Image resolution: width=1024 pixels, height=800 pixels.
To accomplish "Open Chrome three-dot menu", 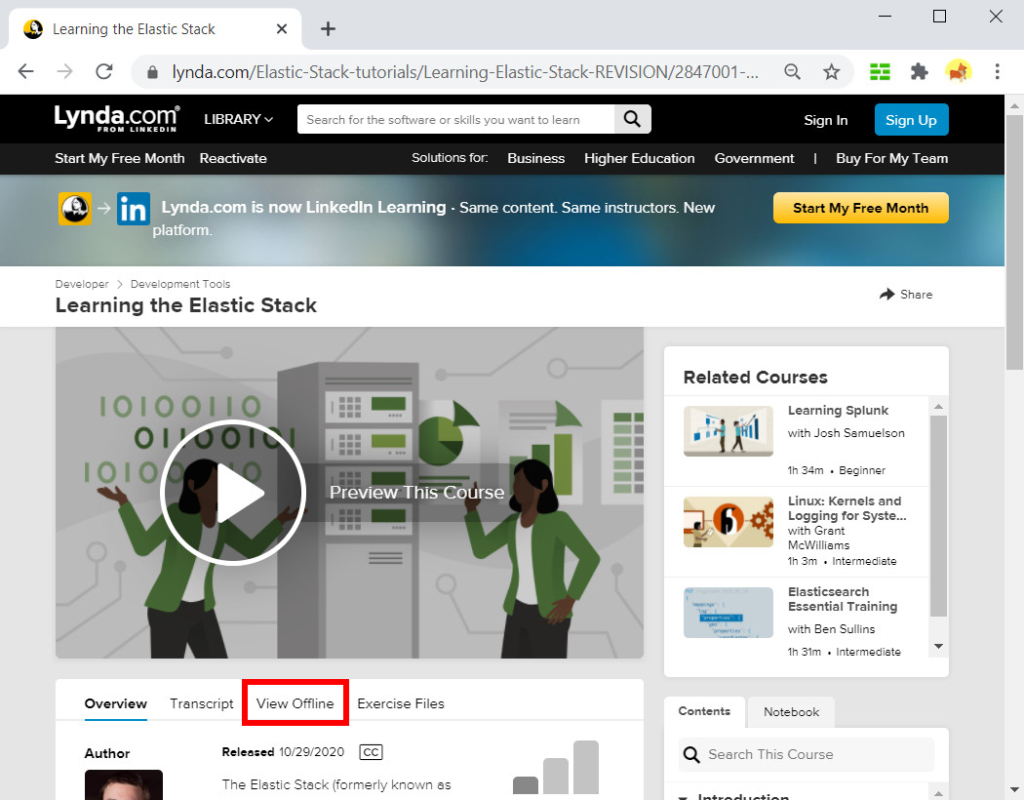I will tap(997, 71).
